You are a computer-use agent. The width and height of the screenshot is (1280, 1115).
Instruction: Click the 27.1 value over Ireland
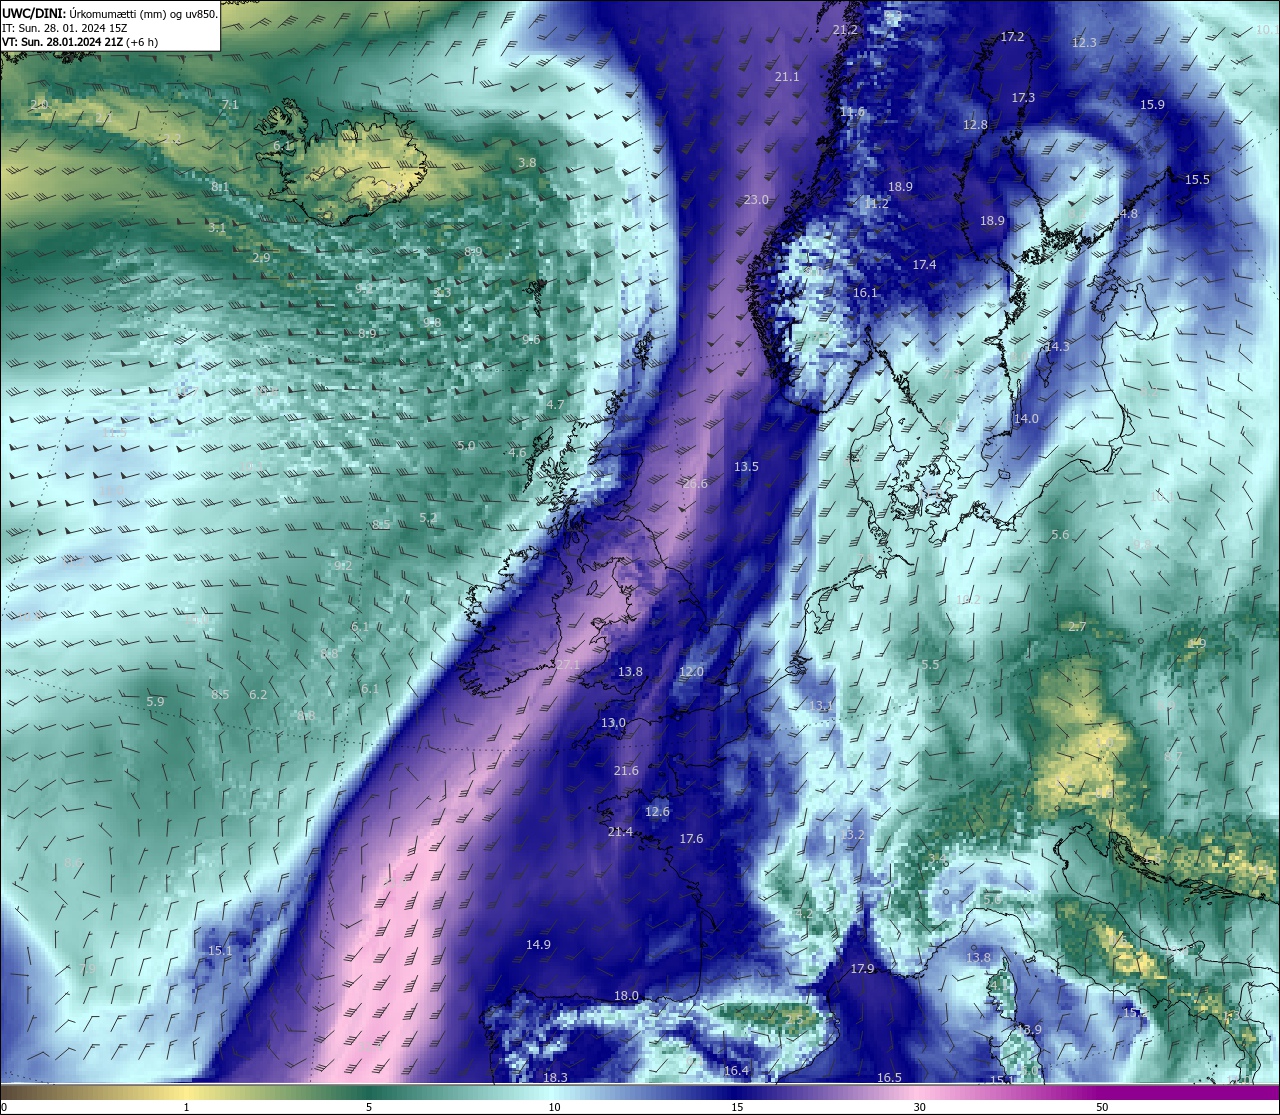pyautogui.click(x=568, y=665)
